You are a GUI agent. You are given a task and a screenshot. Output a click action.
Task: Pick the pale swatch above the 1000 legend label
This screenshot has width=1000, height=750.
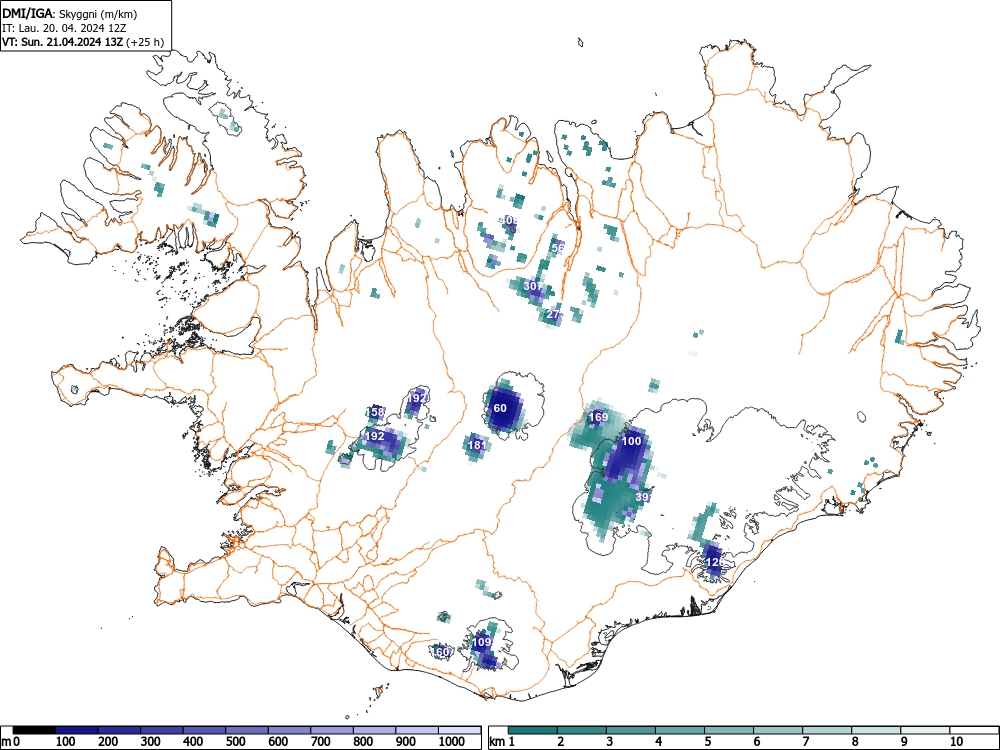click(x=459, y=730)
